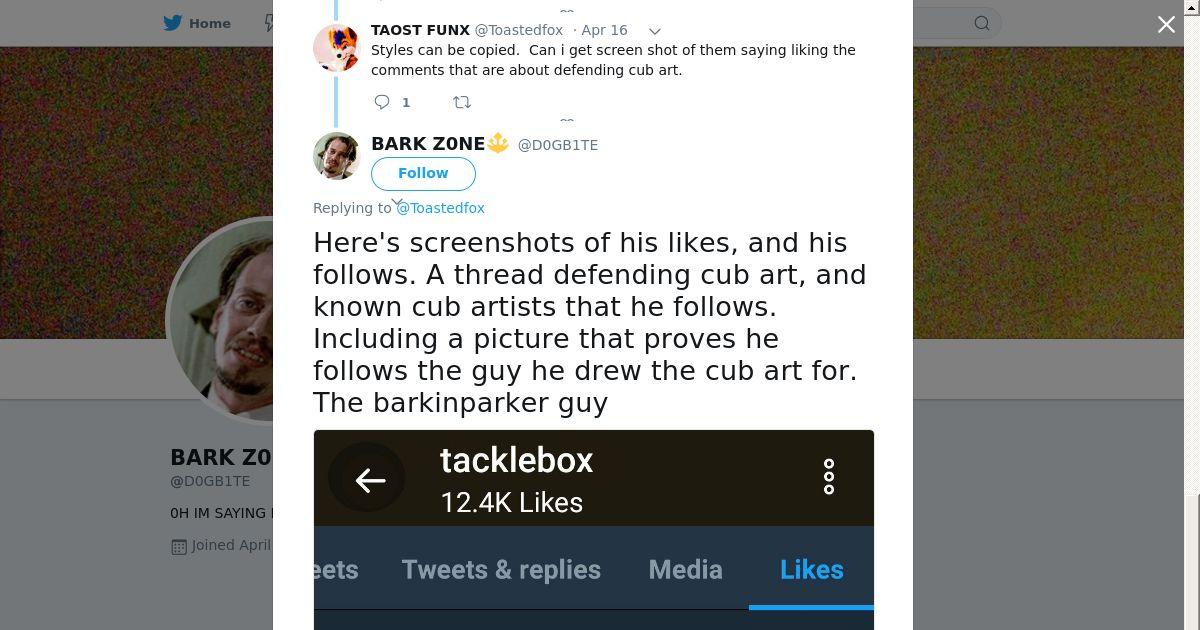Click the calendar icon beside Joined April

(x=179, y=546)
